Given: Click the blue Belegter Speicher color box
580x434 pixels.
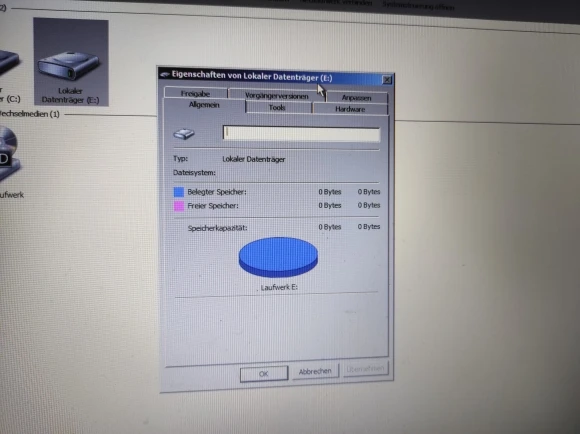Looking at the screenshot, I should coord(179,192).
